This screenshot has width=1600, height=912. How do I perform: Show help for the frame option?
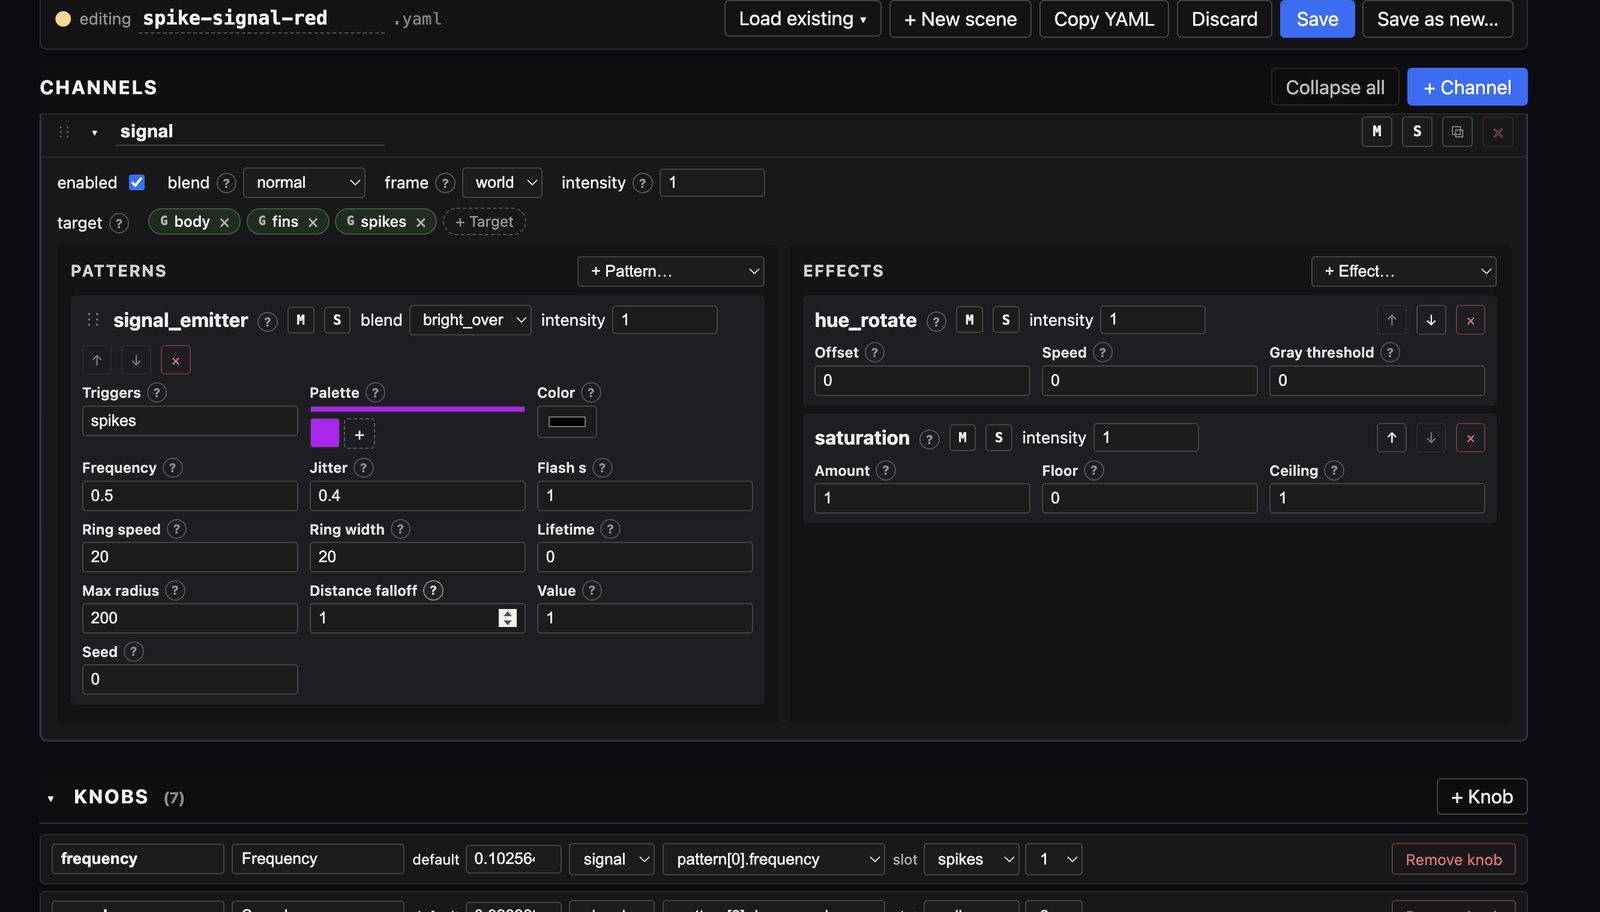coord(445,183)
